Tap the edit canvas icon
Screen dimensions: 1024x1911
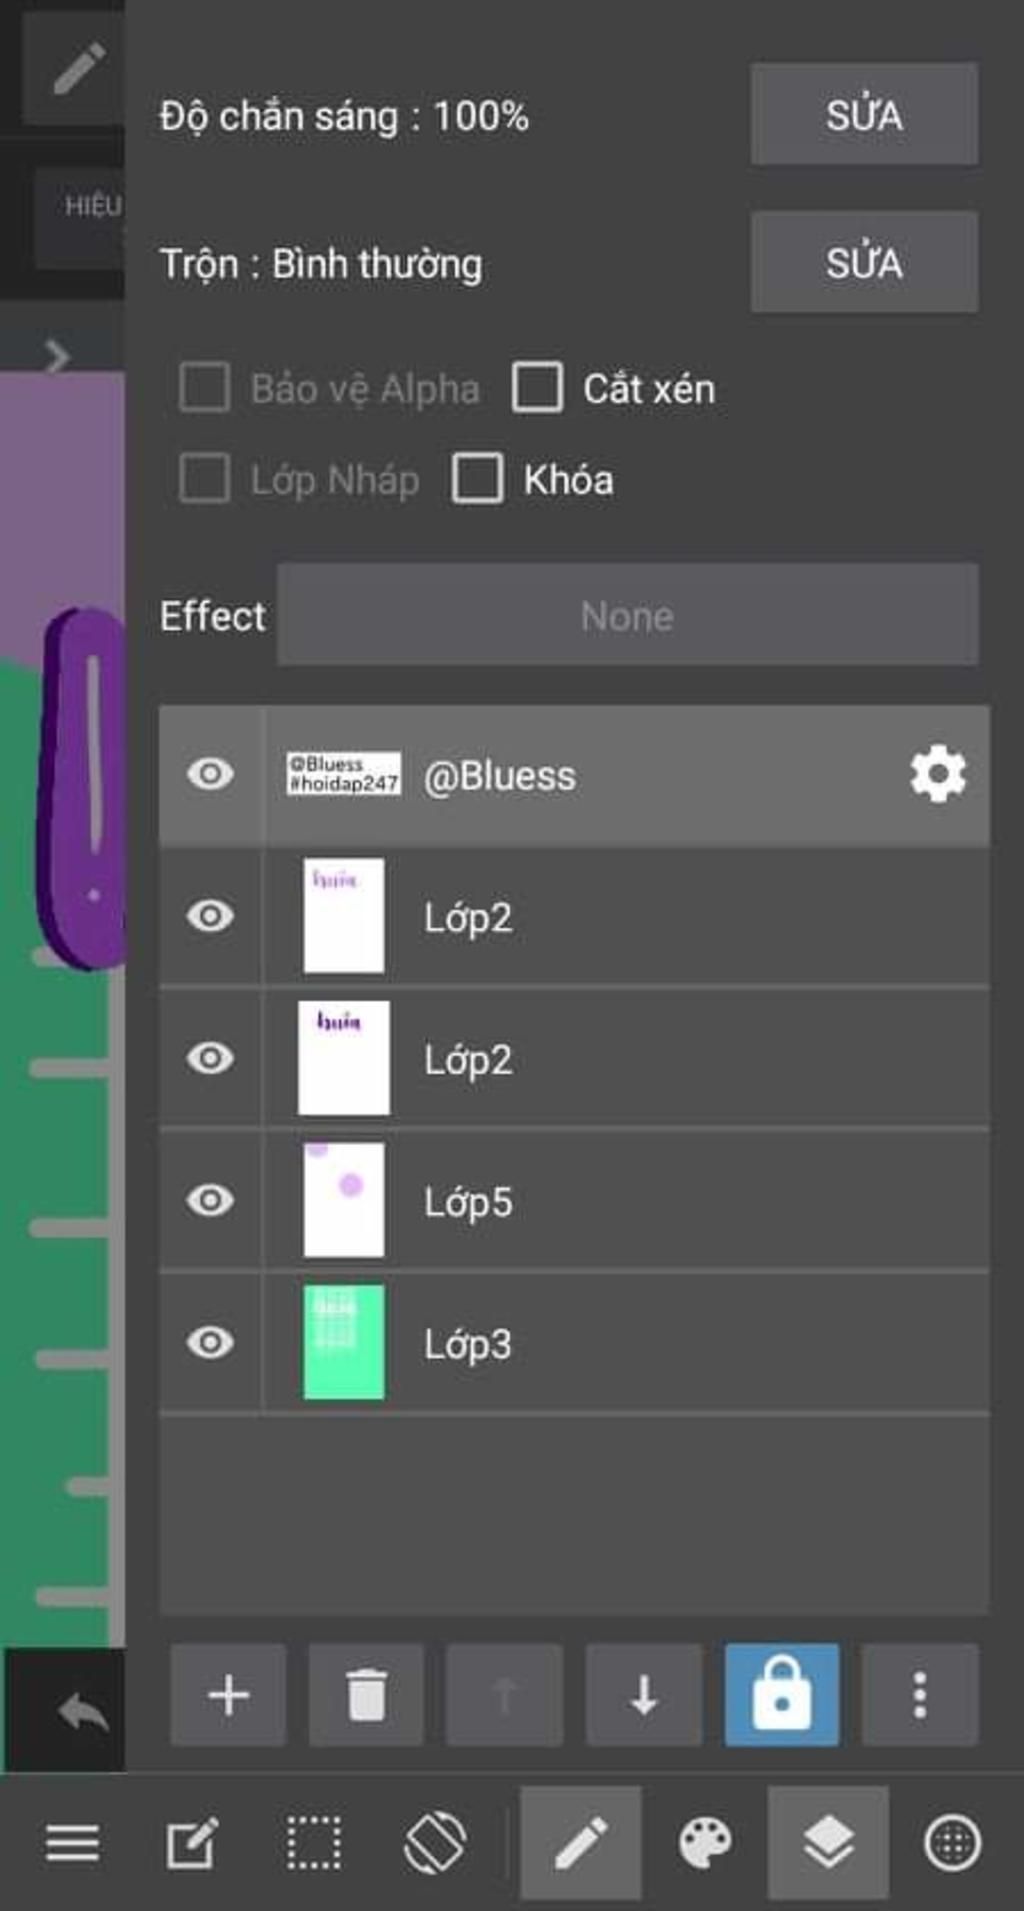tap(192, 1843)
